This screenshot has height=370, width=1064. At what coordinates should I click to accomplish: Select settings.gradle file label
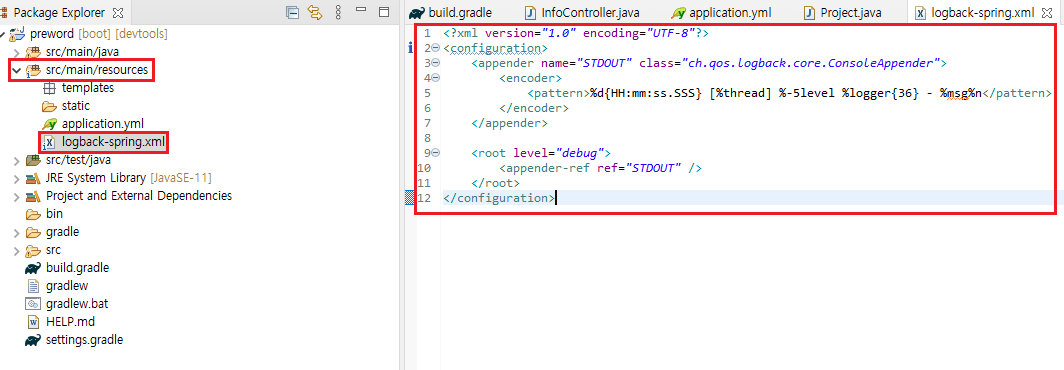pos(84,340)
